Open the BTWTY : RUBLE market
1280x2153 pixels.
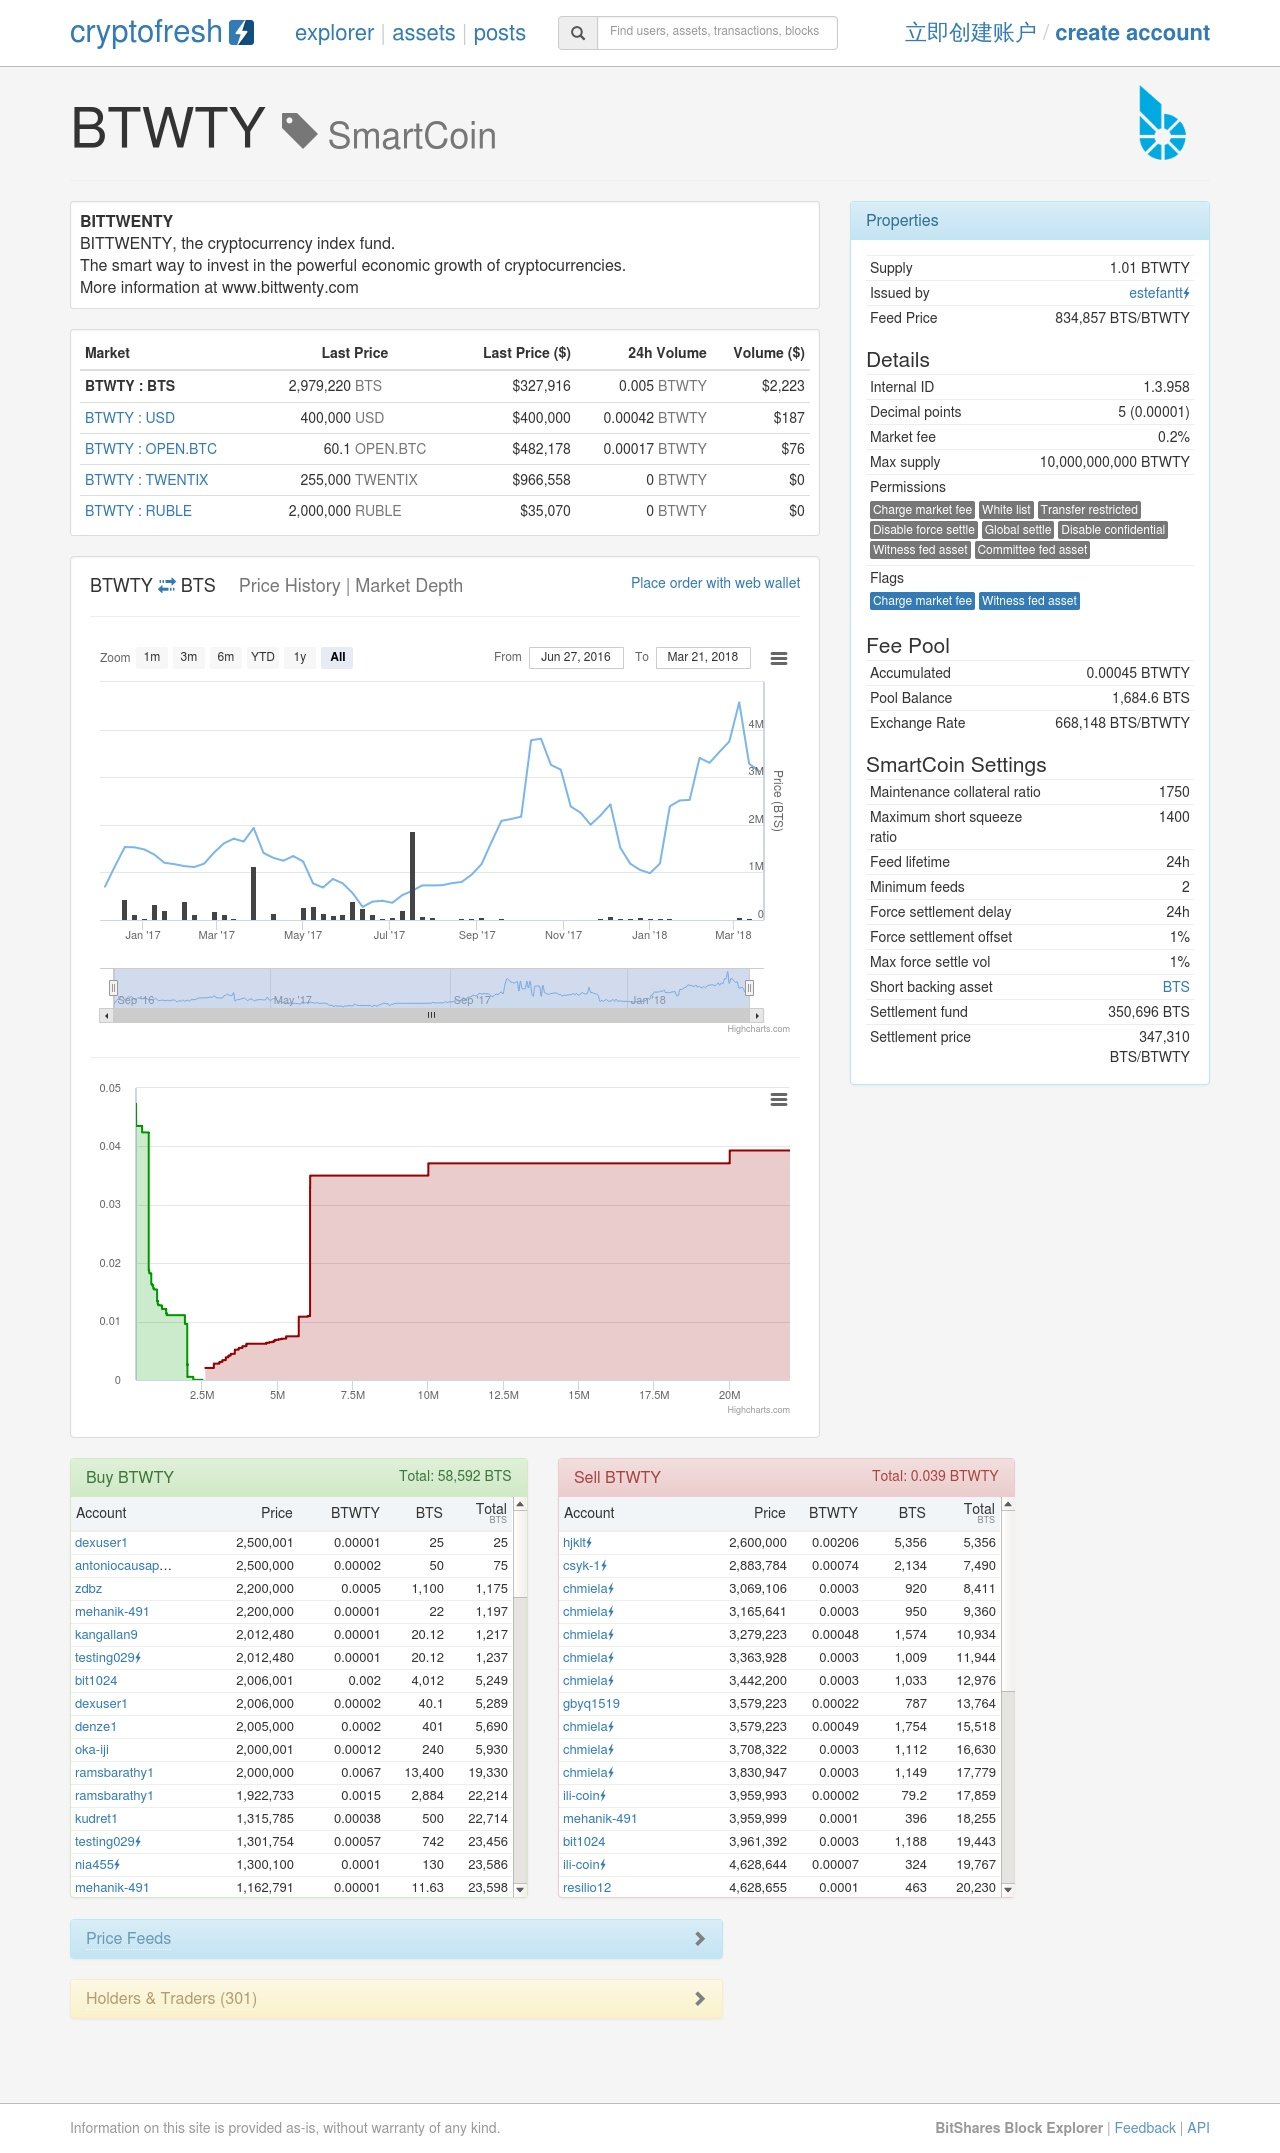coord(138,511)
